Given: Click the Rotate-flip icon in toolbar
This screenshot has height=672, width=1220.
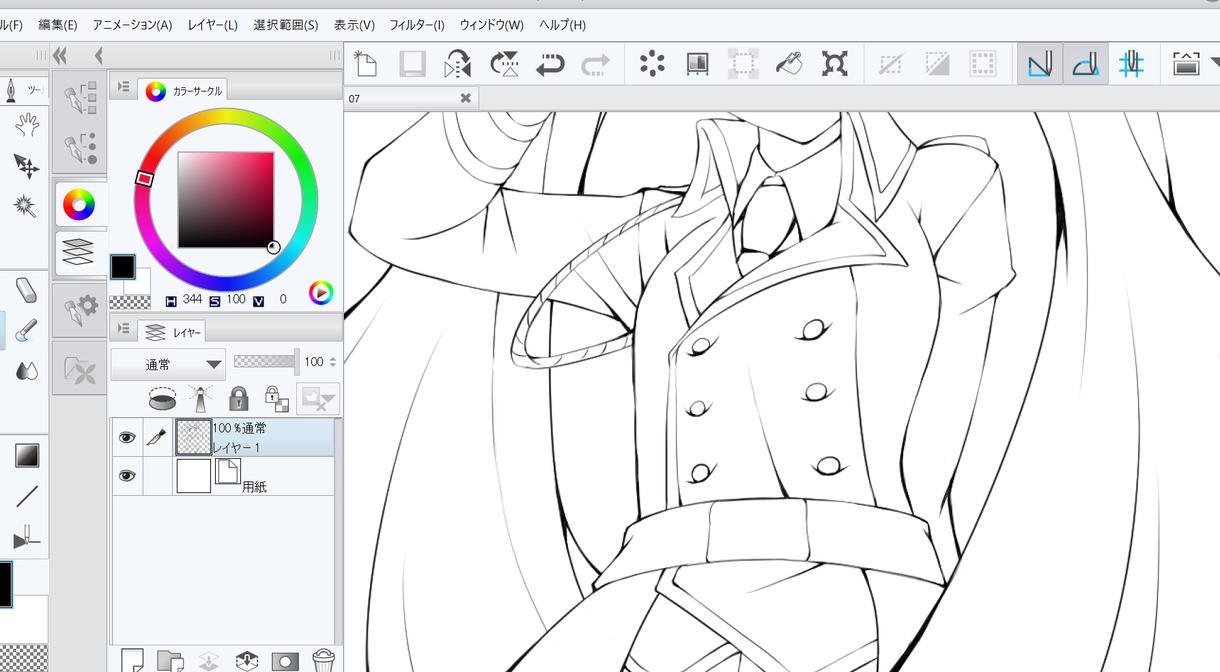Looking at the screenshot, I should (458, 65).
